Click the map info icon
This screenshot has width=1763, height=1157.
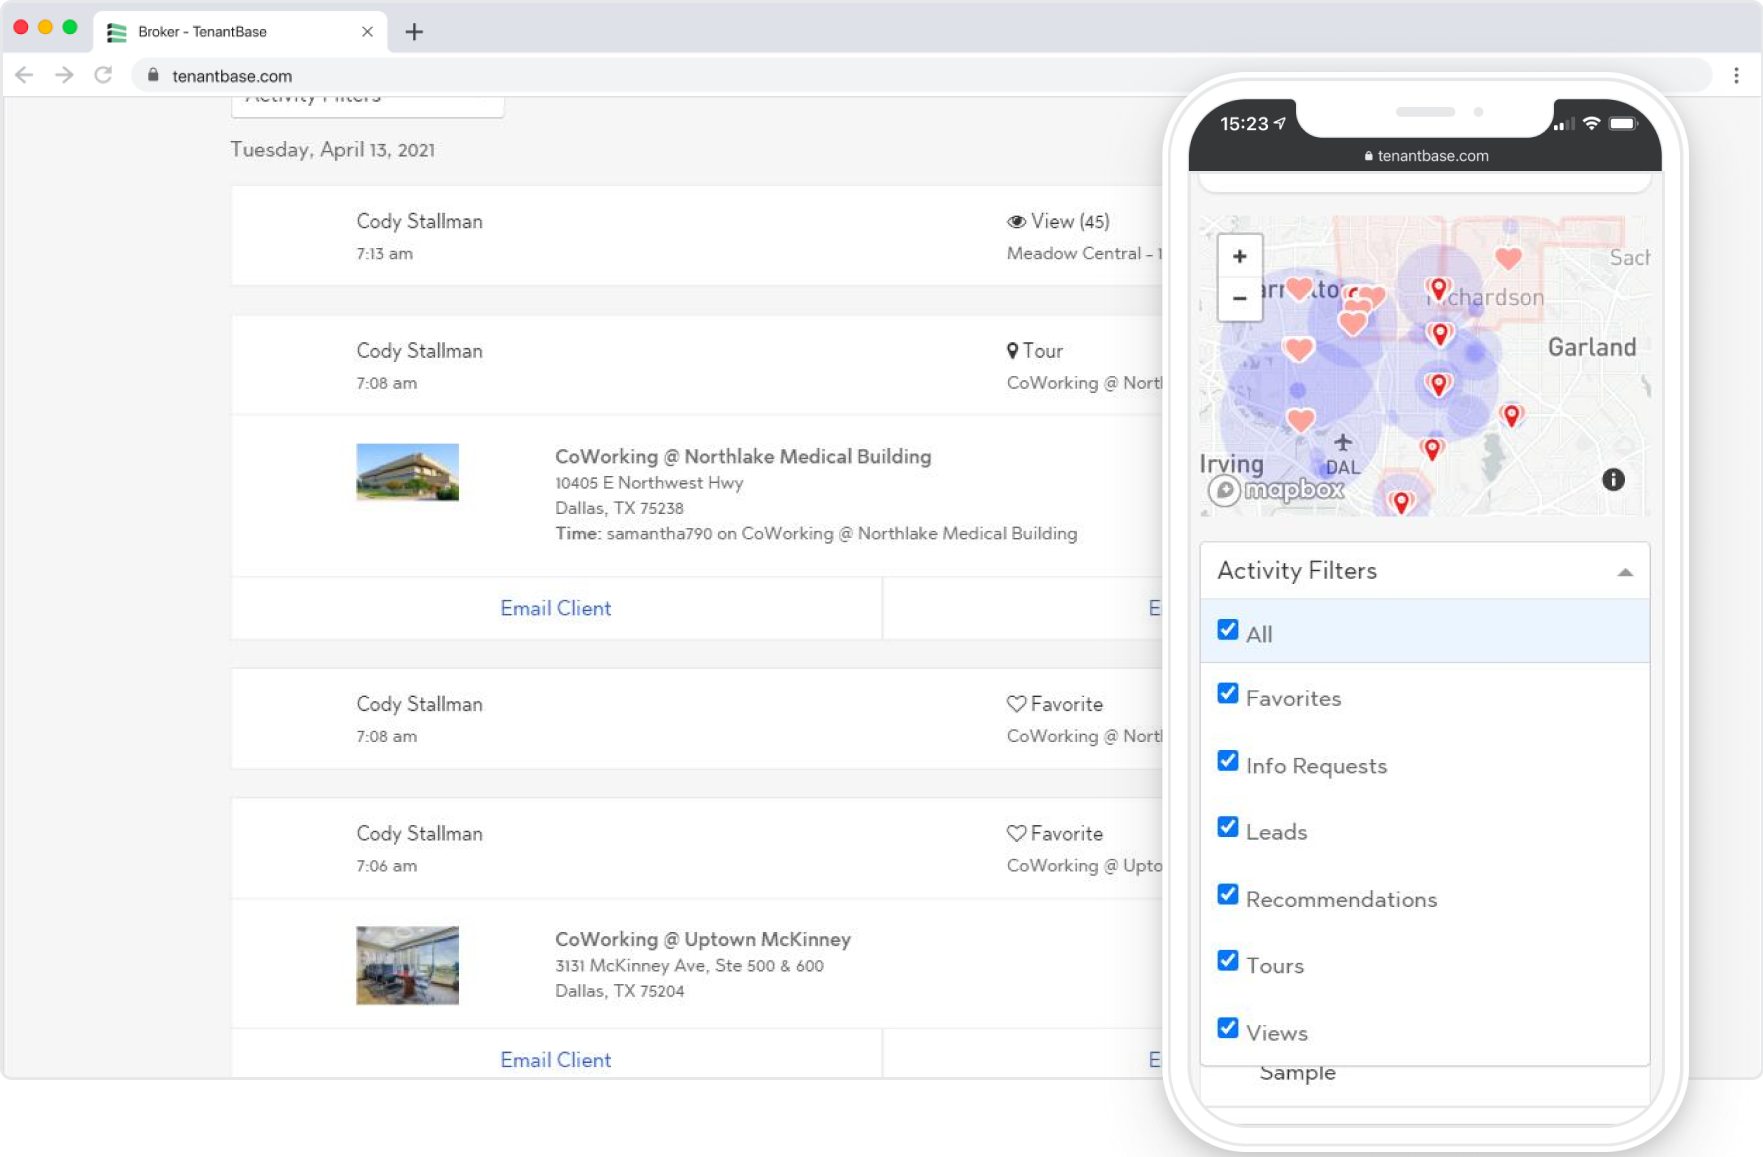(x=1613, y=479)
